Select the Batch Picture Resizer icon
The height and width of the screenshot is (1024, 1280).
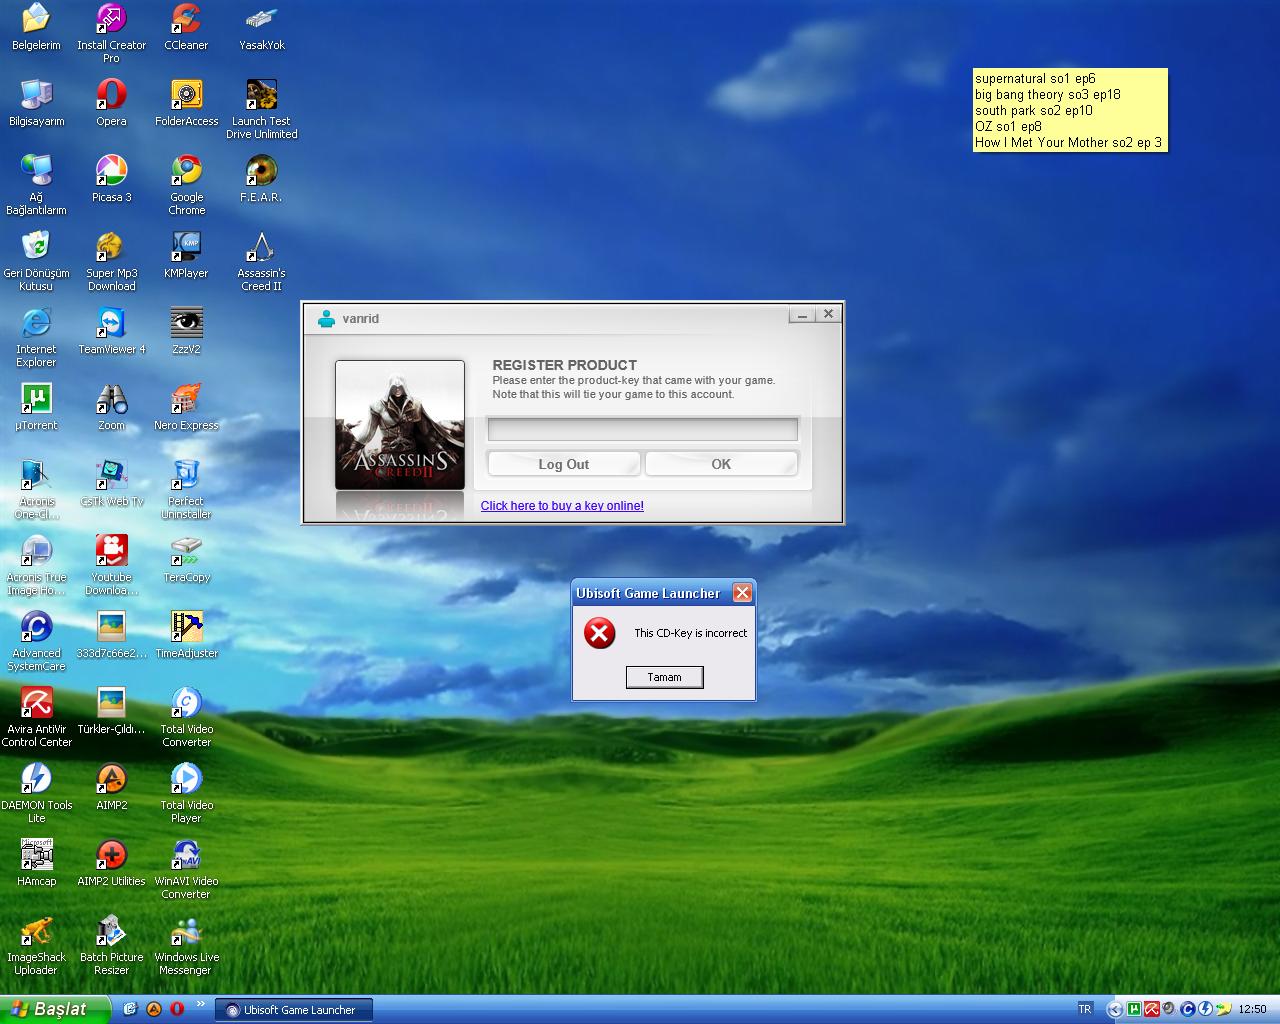coord(111,945)
